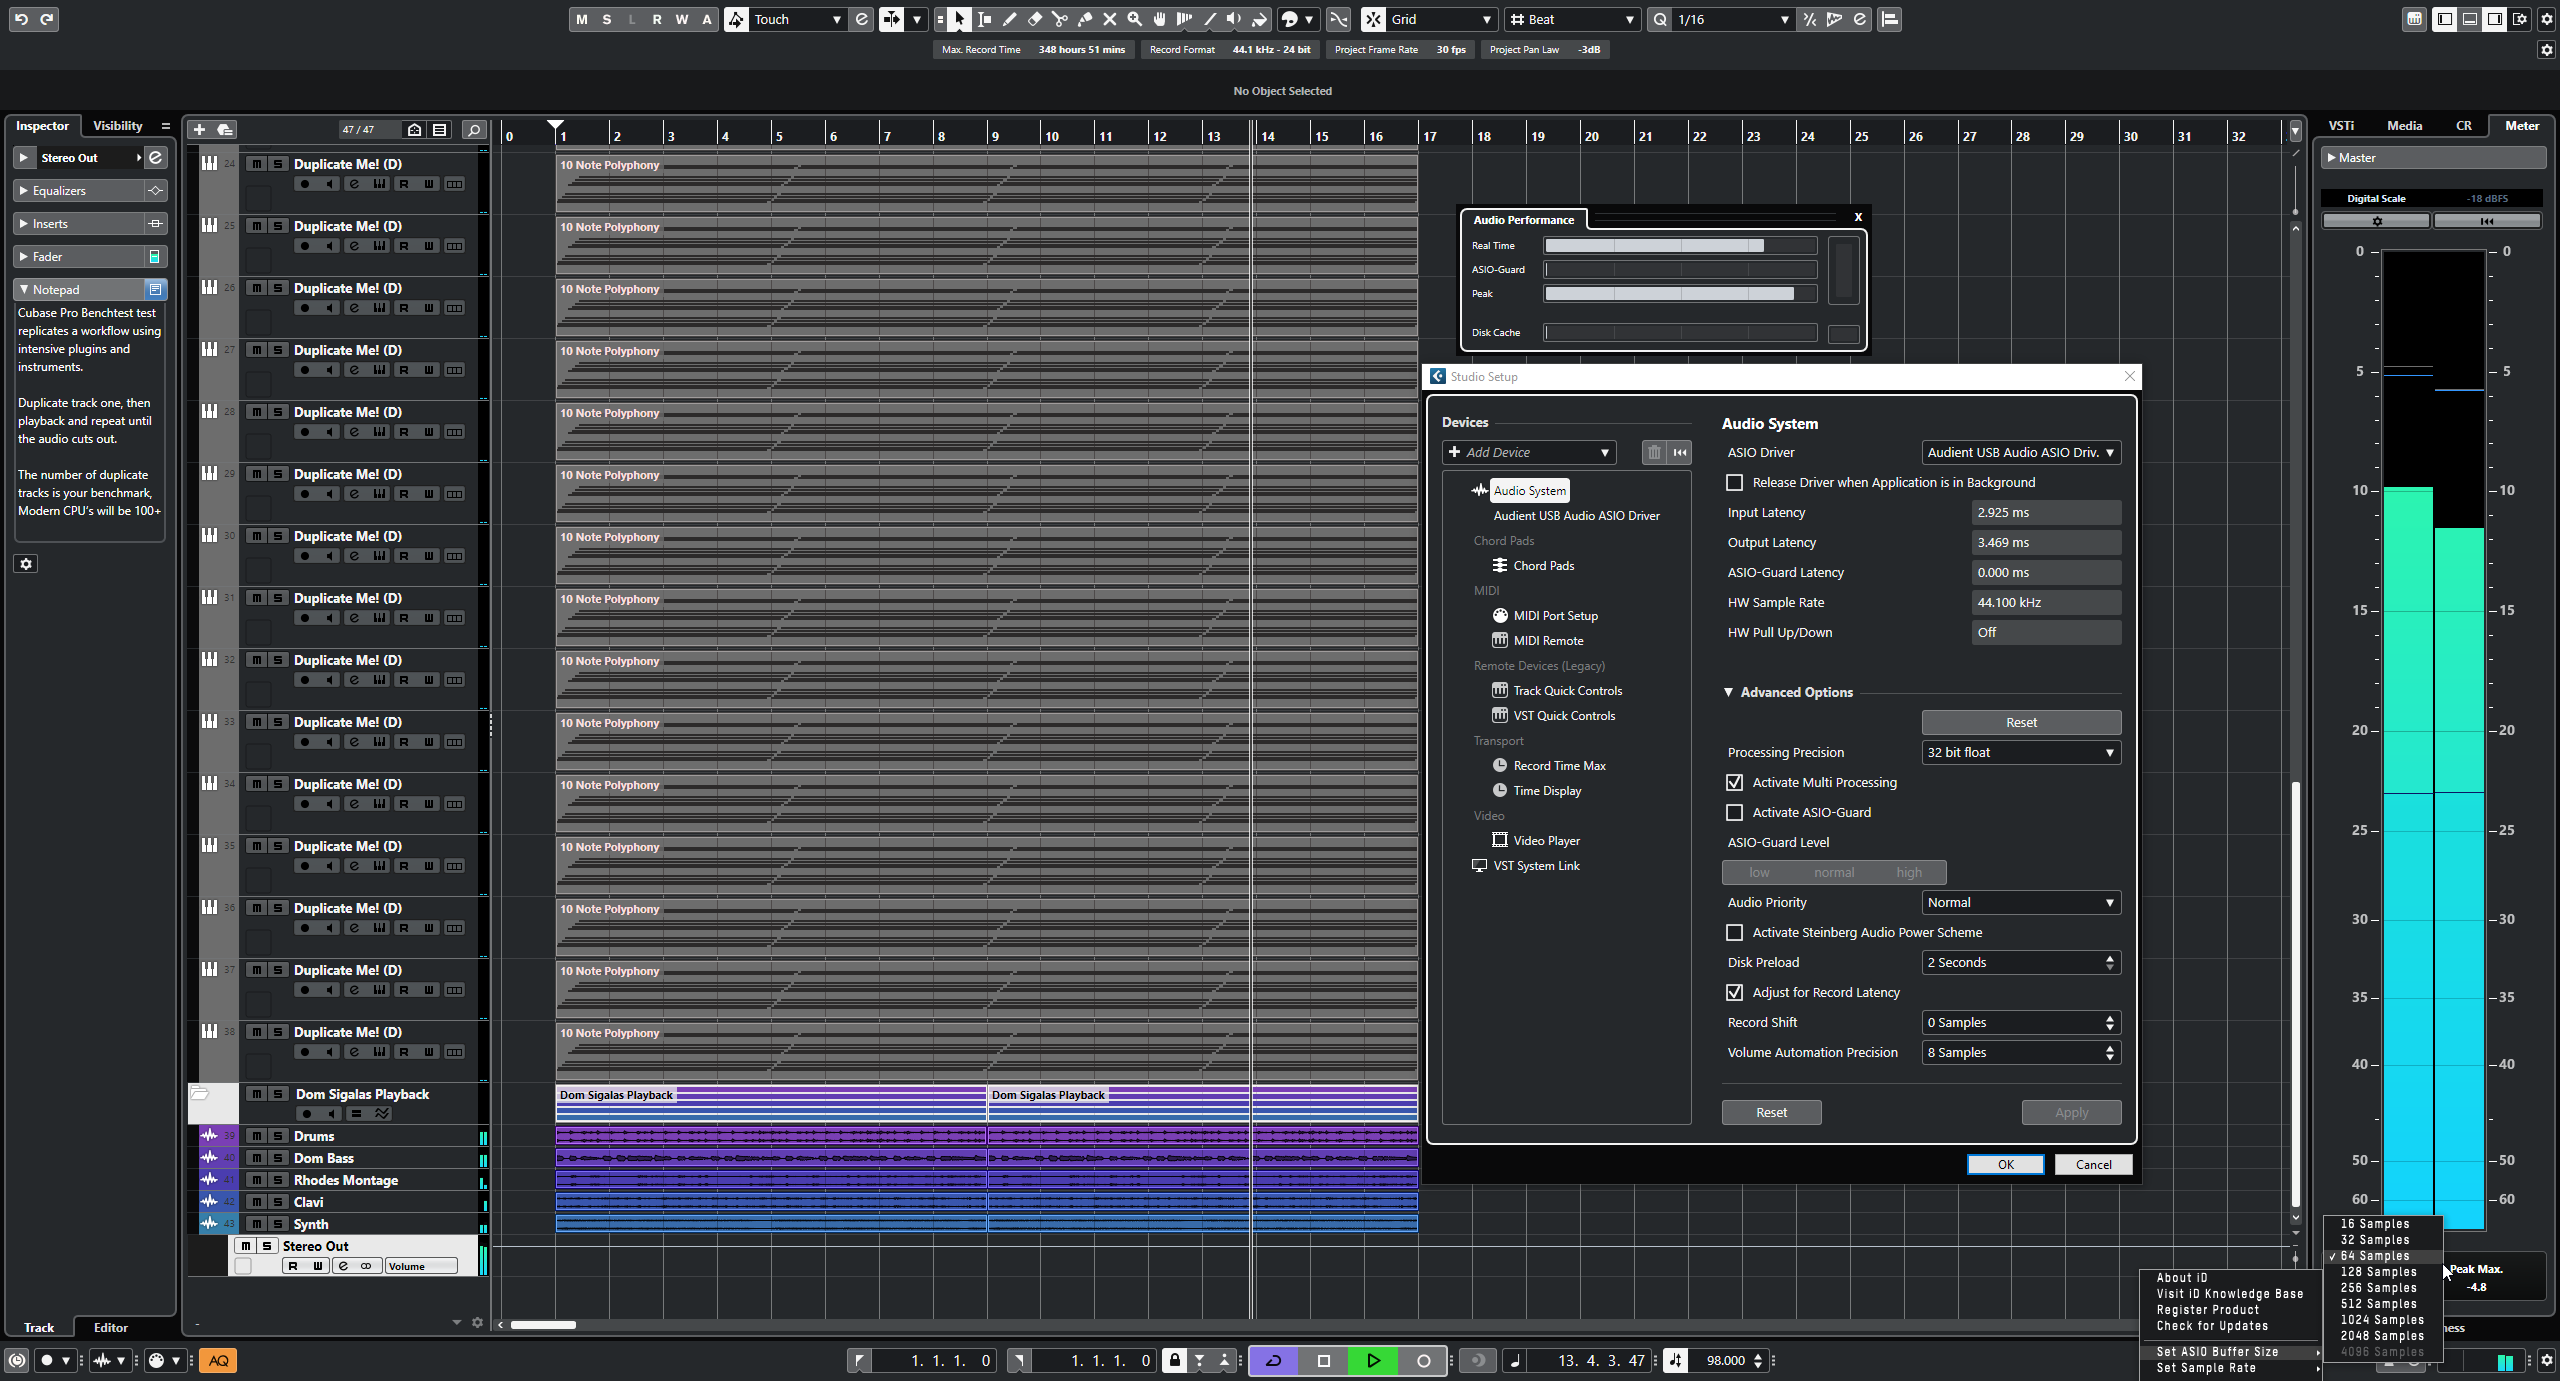2560x1381 pixels.
Task: Click the Play button in transport
Action: [x=1373, y=1360]
